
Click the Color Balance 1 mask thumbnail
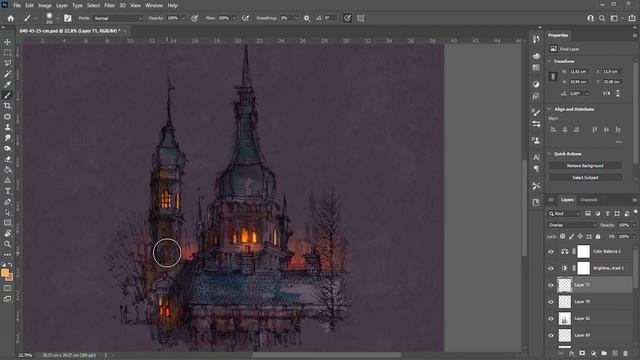click(583, 251)
